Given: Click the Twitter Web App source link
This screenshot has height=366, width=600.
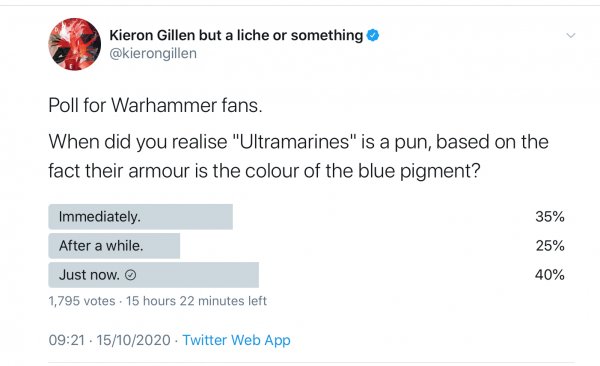Looking at the screenshot, I should pos(236,340).
